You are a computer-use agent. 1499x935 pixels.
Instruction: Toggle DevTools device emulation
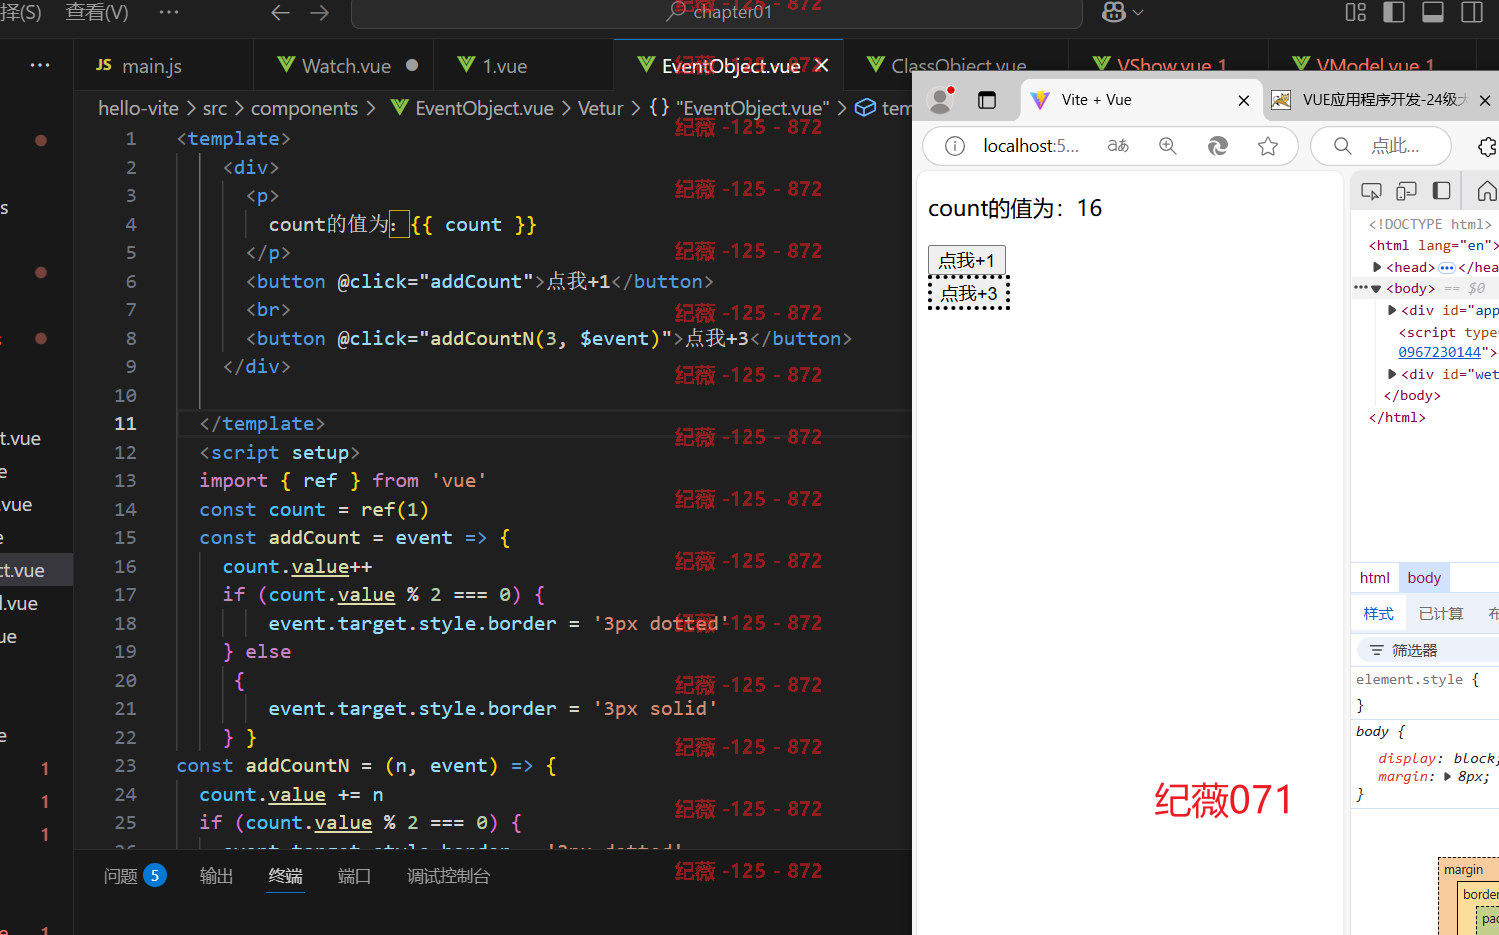[x=1407, y=190]
